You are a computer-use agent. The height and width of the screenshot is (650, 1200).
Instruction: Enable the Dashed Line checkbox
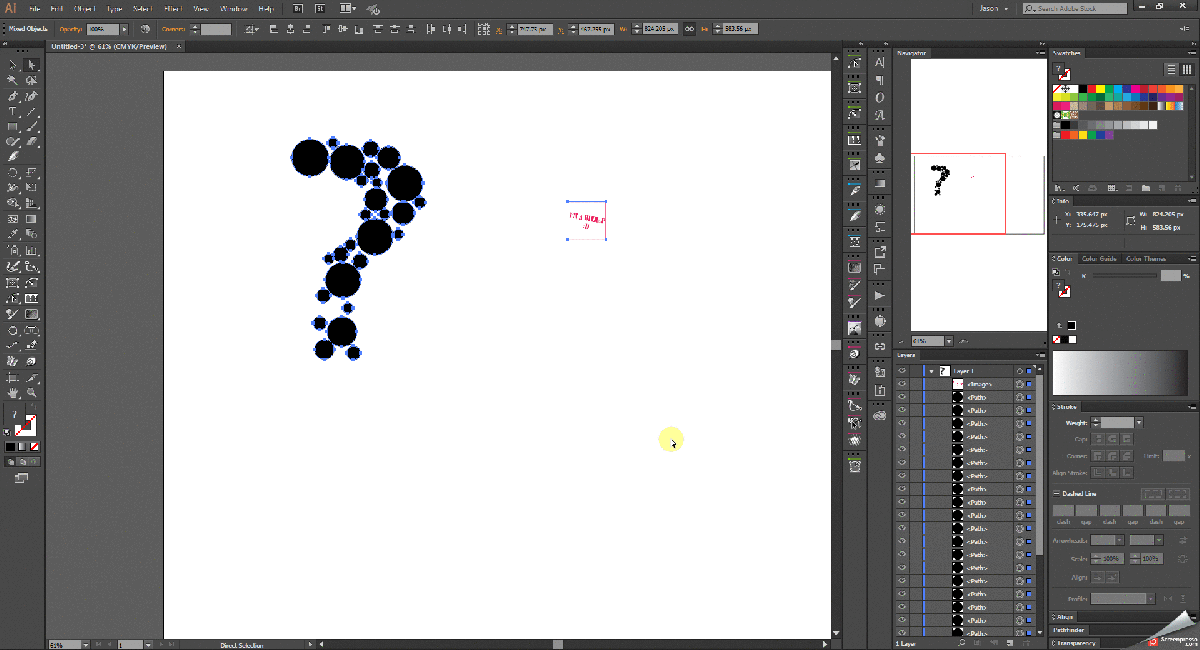point(1057,493)
